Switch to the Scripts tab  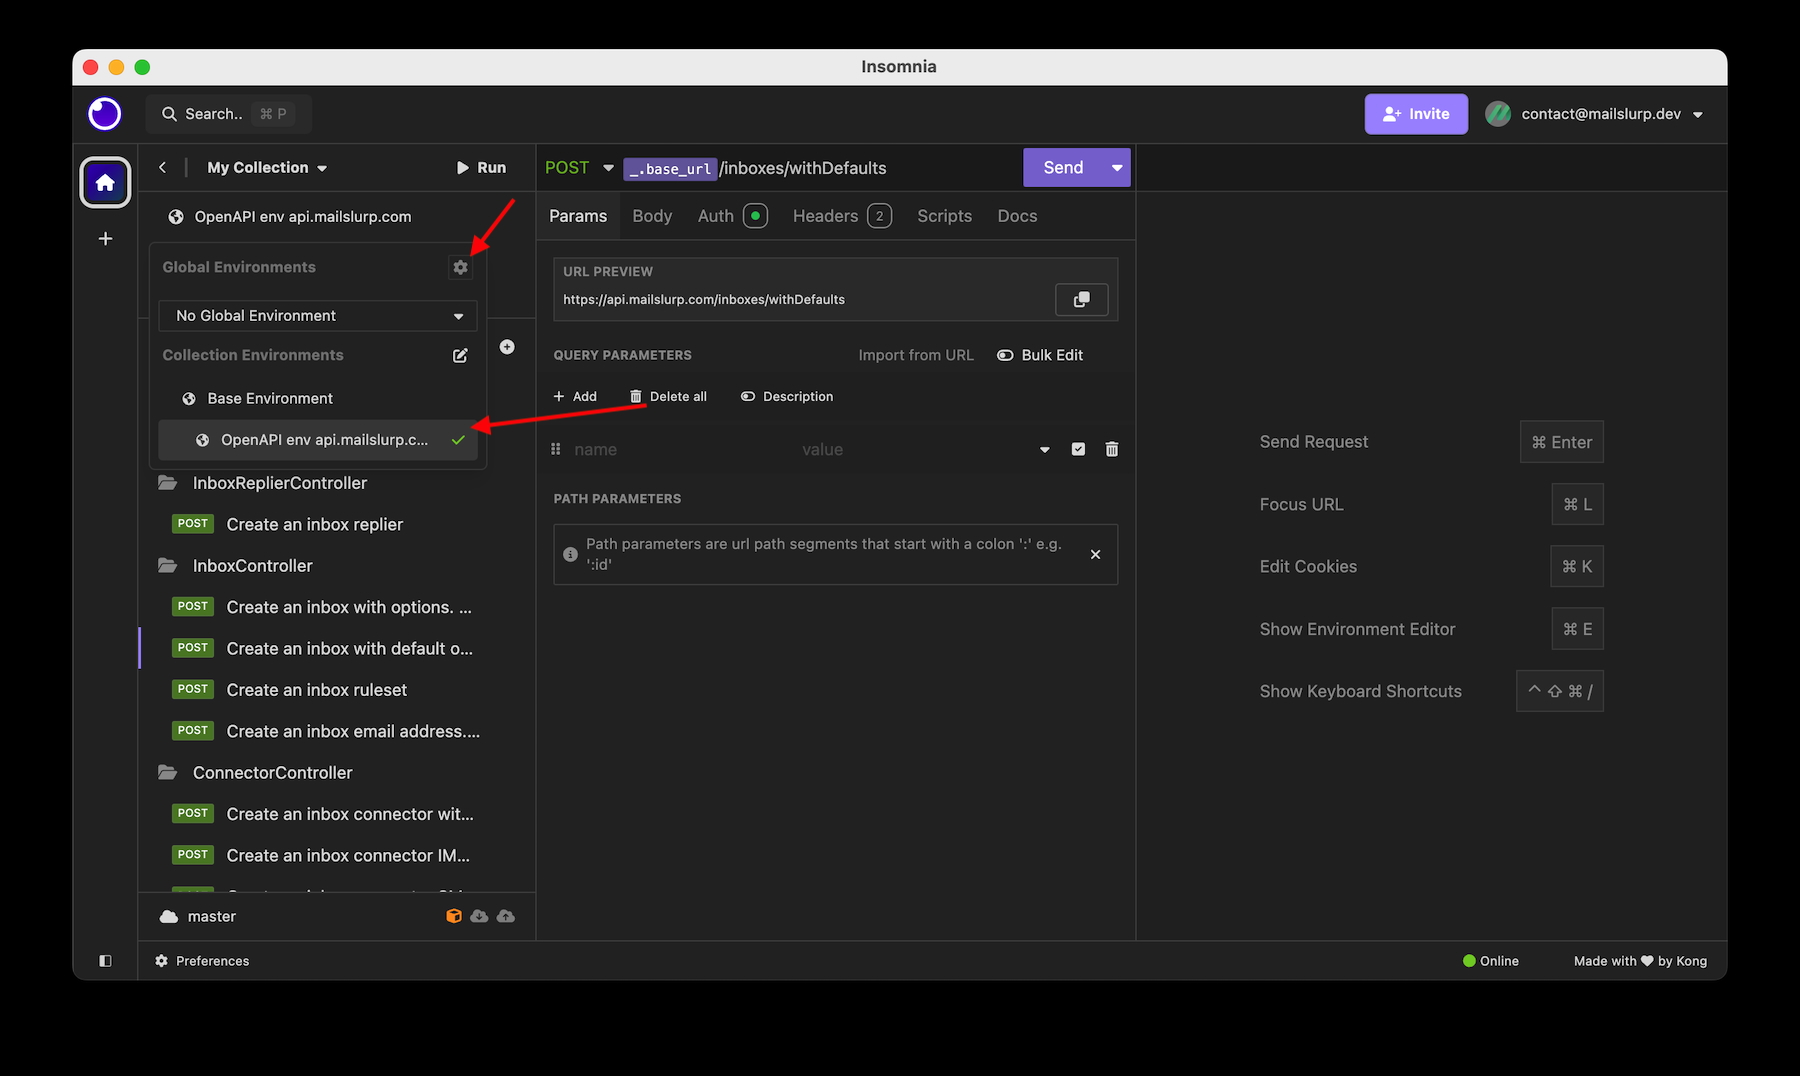(944, 216)
